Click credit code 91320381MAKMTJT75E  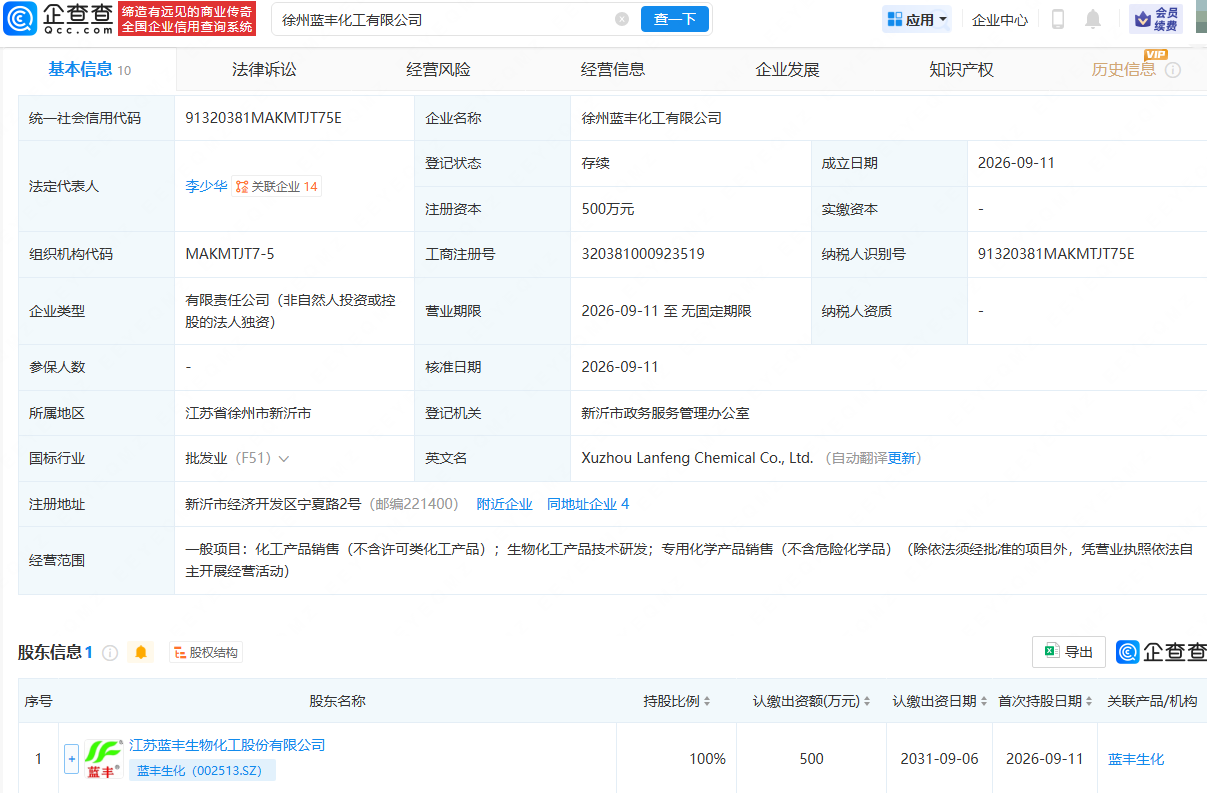coord(264,118)
